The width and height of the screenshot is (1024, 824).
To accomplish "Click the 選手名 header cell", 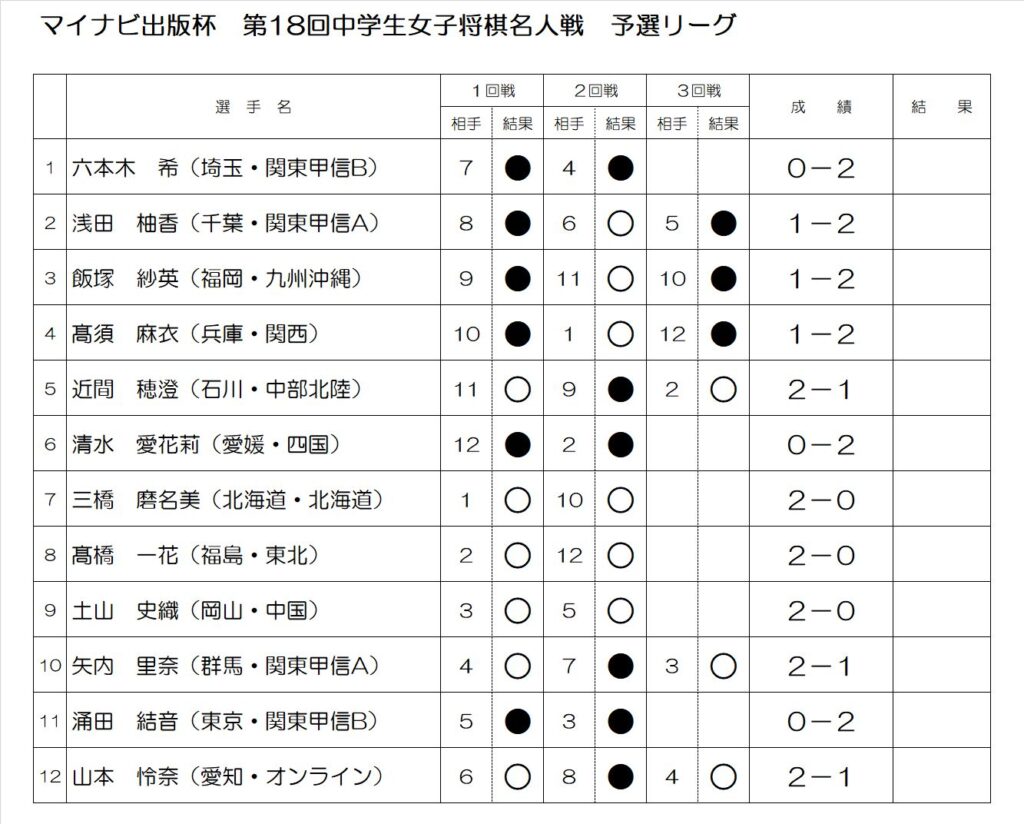I will (253, 106).
